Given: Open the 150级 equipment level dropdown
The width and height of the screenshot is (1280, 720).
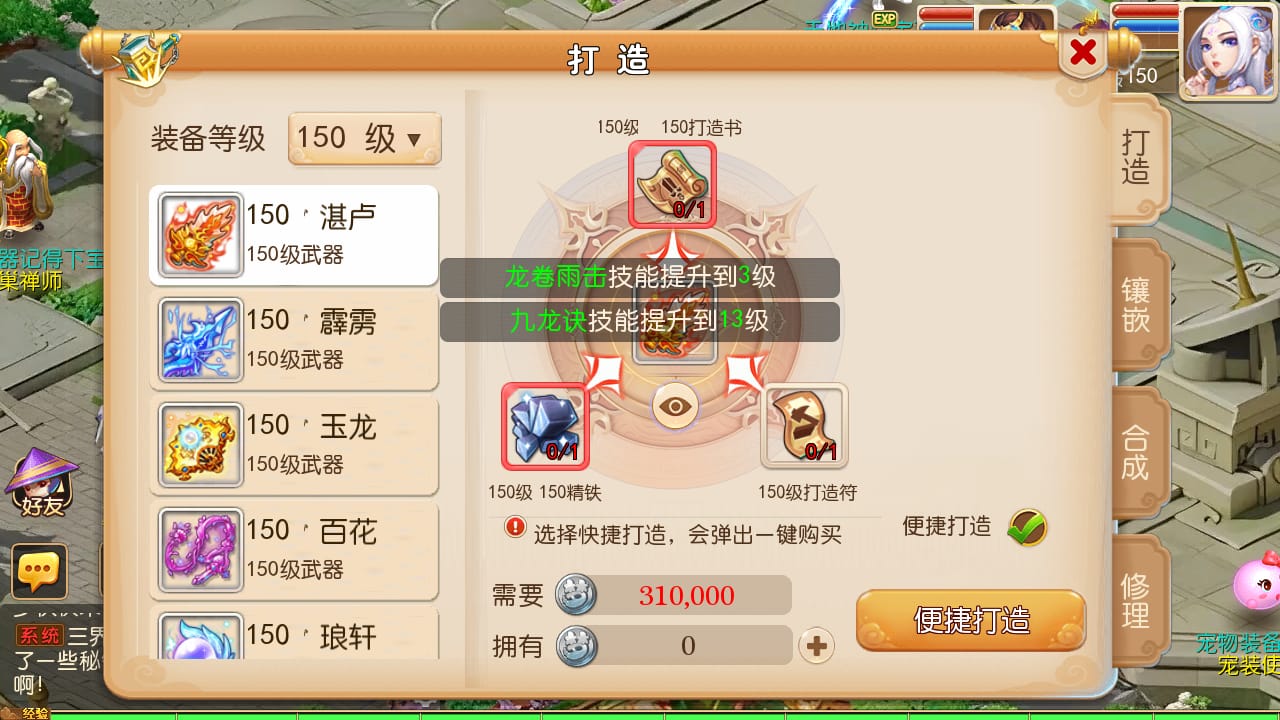Looking at the screenshot, I should point(364,138).
